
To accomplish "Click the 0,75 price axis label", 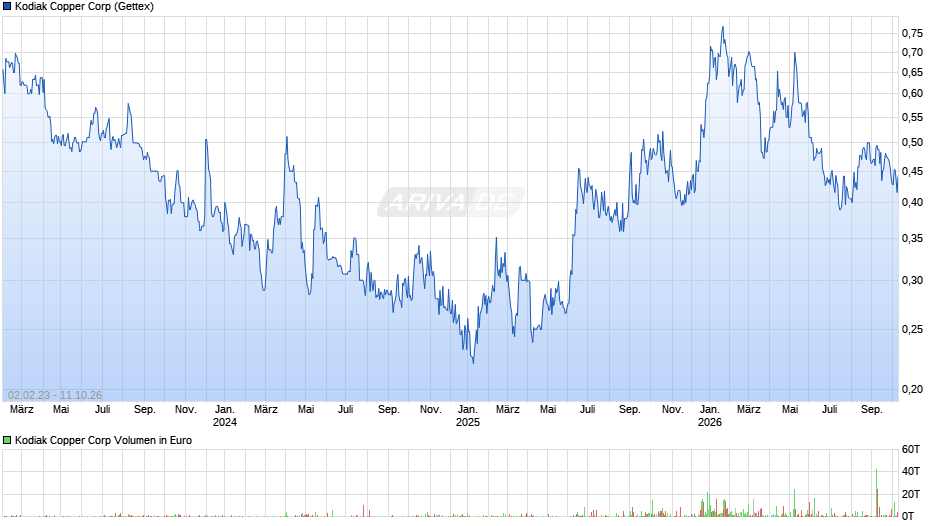I will pos(912,33).
